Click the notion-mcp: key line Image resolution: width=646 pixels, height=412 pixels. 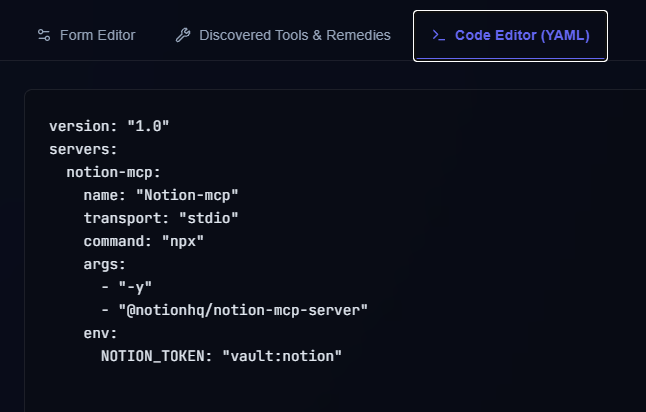(113, 172)
